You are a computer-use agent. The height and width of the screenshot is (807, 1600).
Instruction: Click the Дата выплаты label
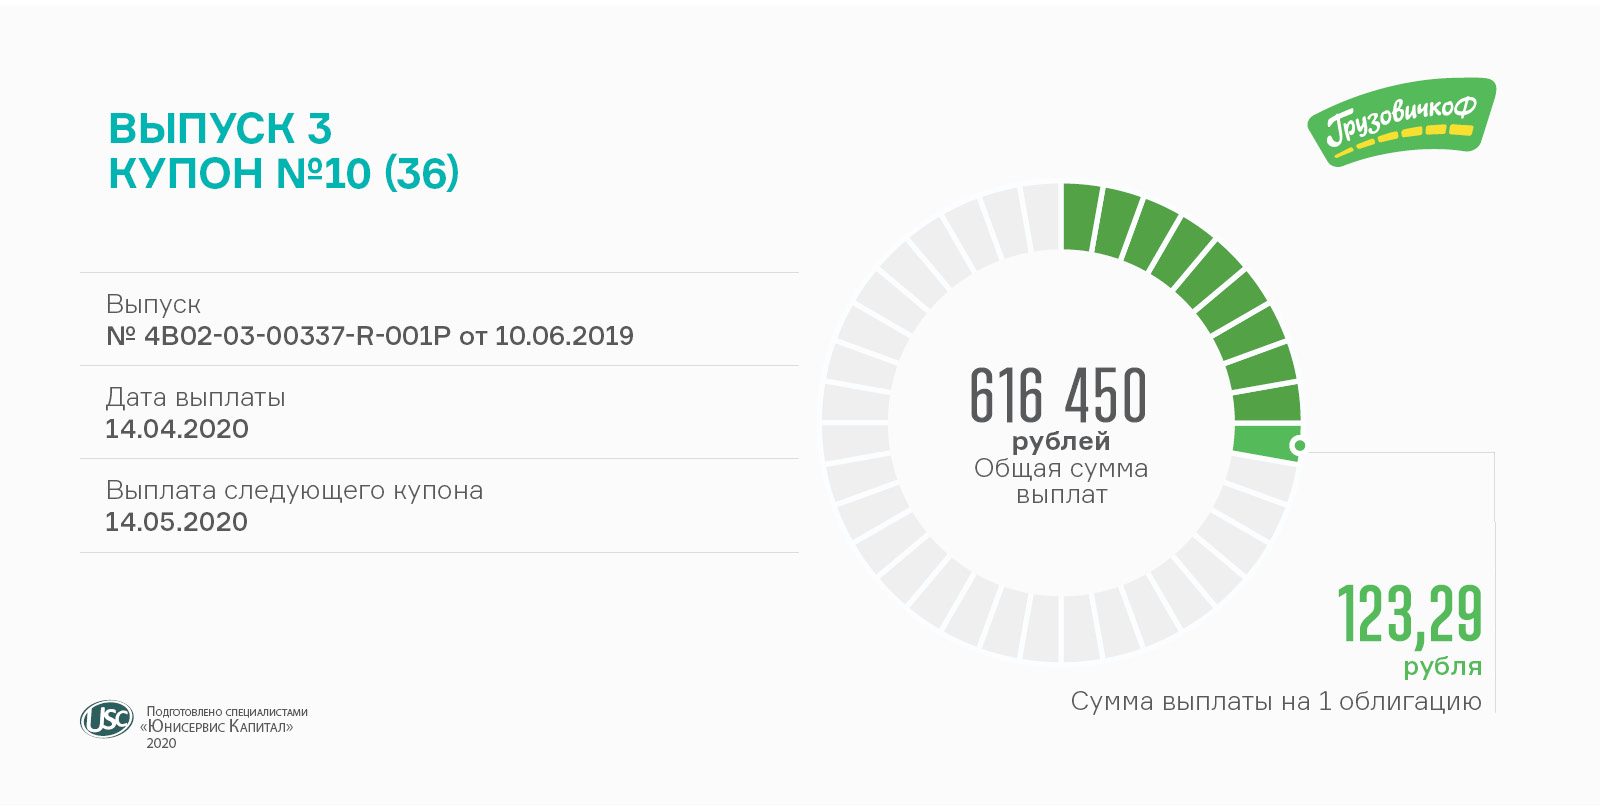[x=195, y=397]
